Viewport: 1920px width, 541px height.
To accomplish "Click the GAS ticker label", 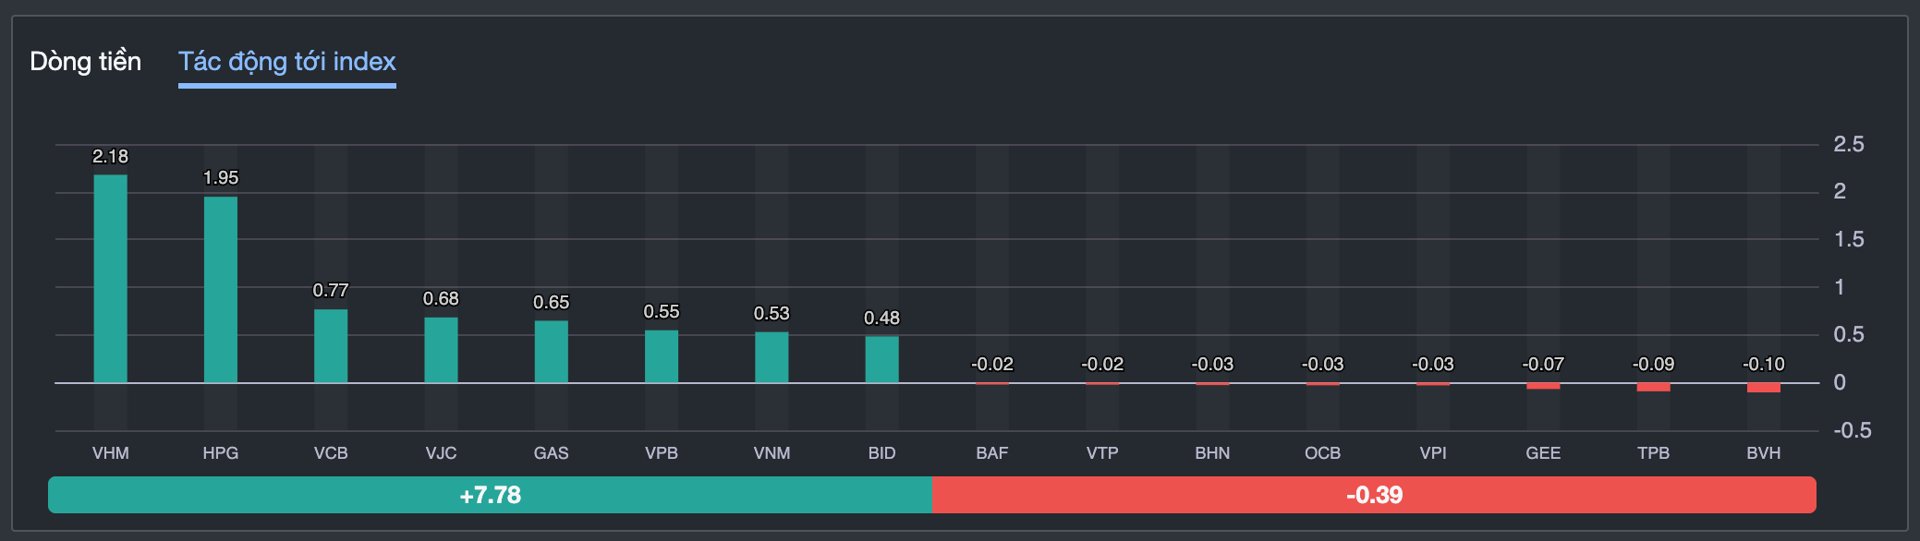I will point(551,453).
